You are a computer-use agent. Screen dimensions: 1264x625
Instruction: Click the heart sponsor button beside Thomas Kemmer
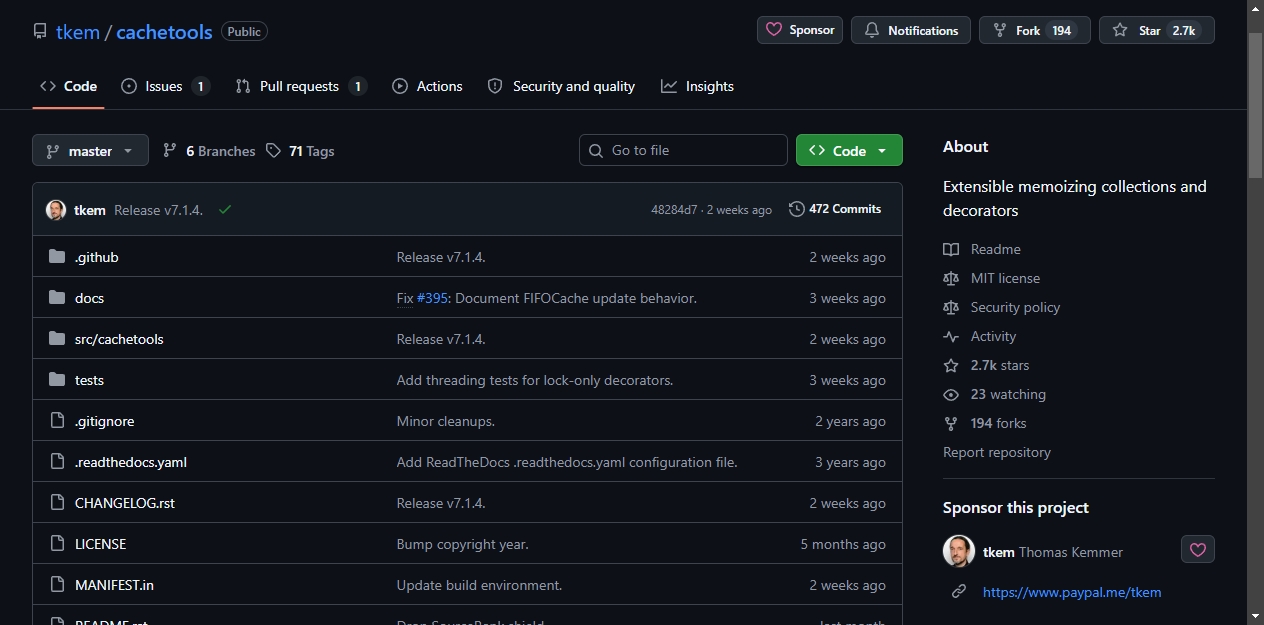1198,550
